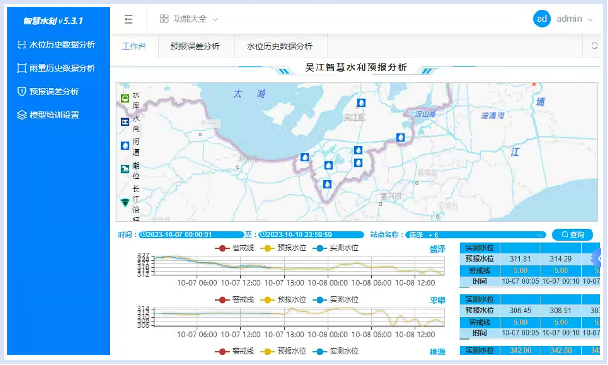The width and height of the screenshot is (608, 365).
Task: Click the 盛泽 station title link
Action: [437, 249]
